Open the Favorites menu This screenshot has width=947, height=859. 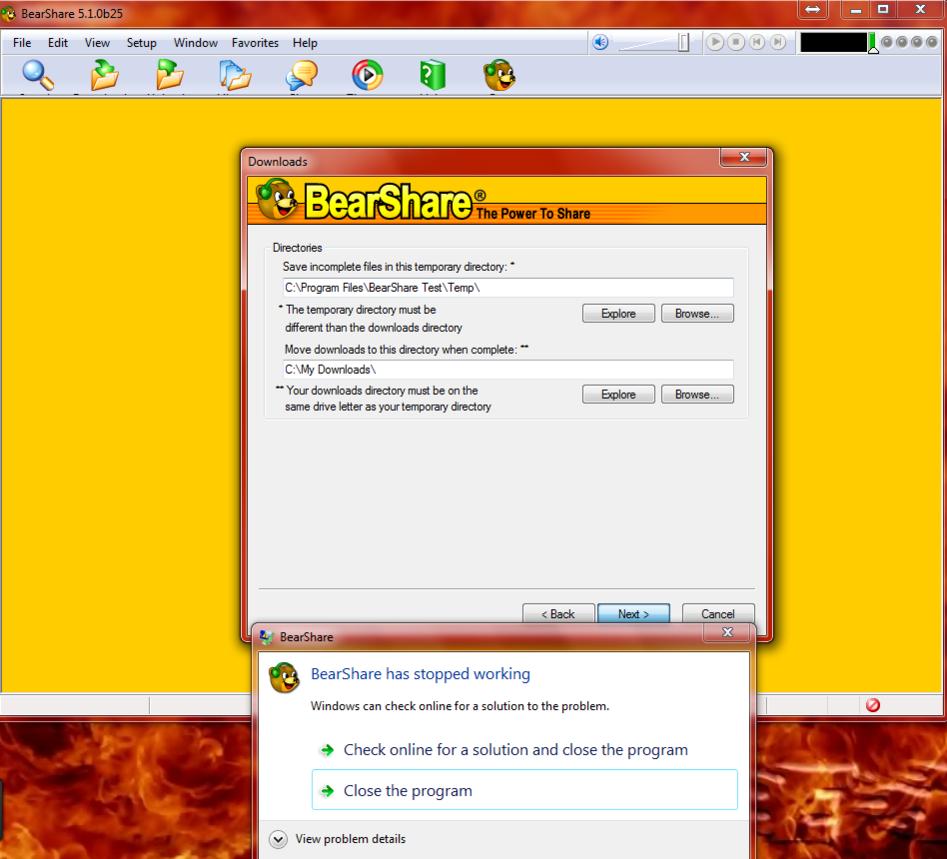click(x=255, y=43)
